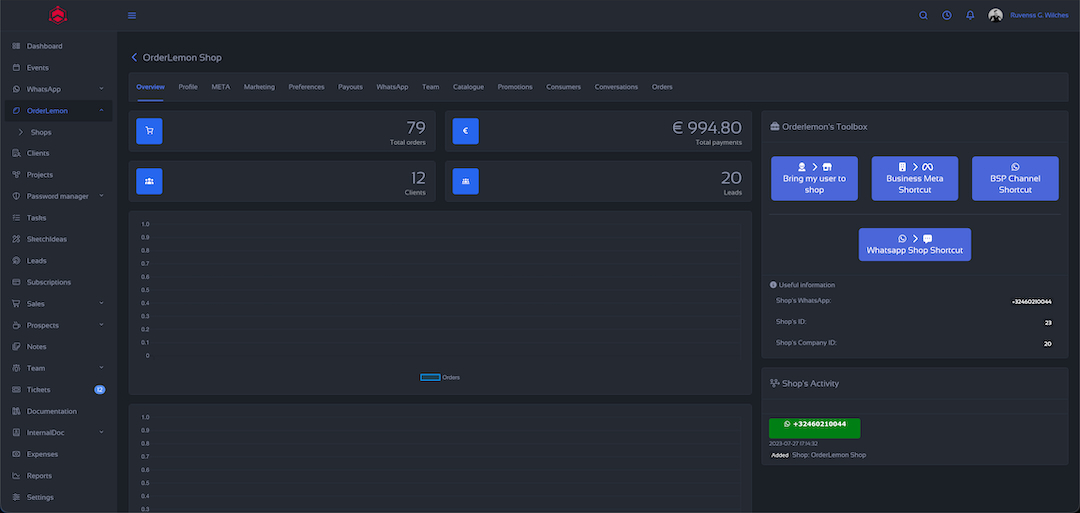Click the back arrow beside OrderLemon Shop
The width and height of the screenshot is (1080, 513).
click(134, 58)
